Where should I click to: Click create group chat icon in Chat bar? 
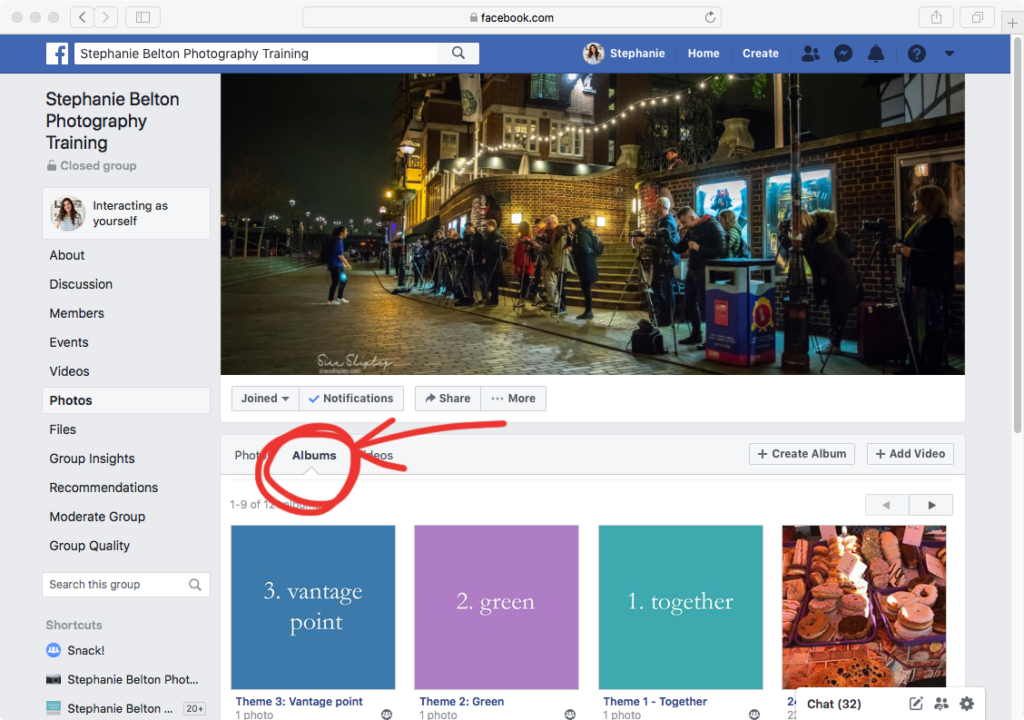tap(941, 704)
